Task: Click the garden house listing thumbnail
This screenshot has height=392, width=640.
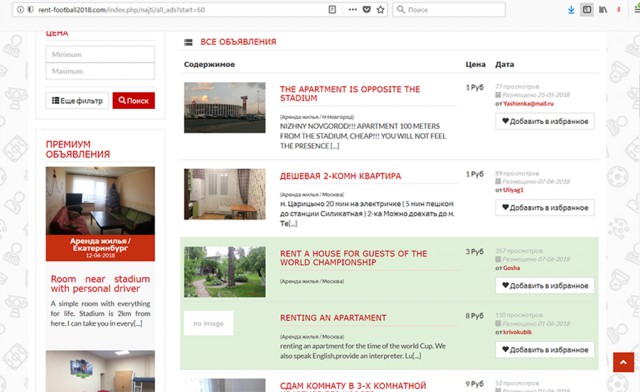Action: coord(224,272)
